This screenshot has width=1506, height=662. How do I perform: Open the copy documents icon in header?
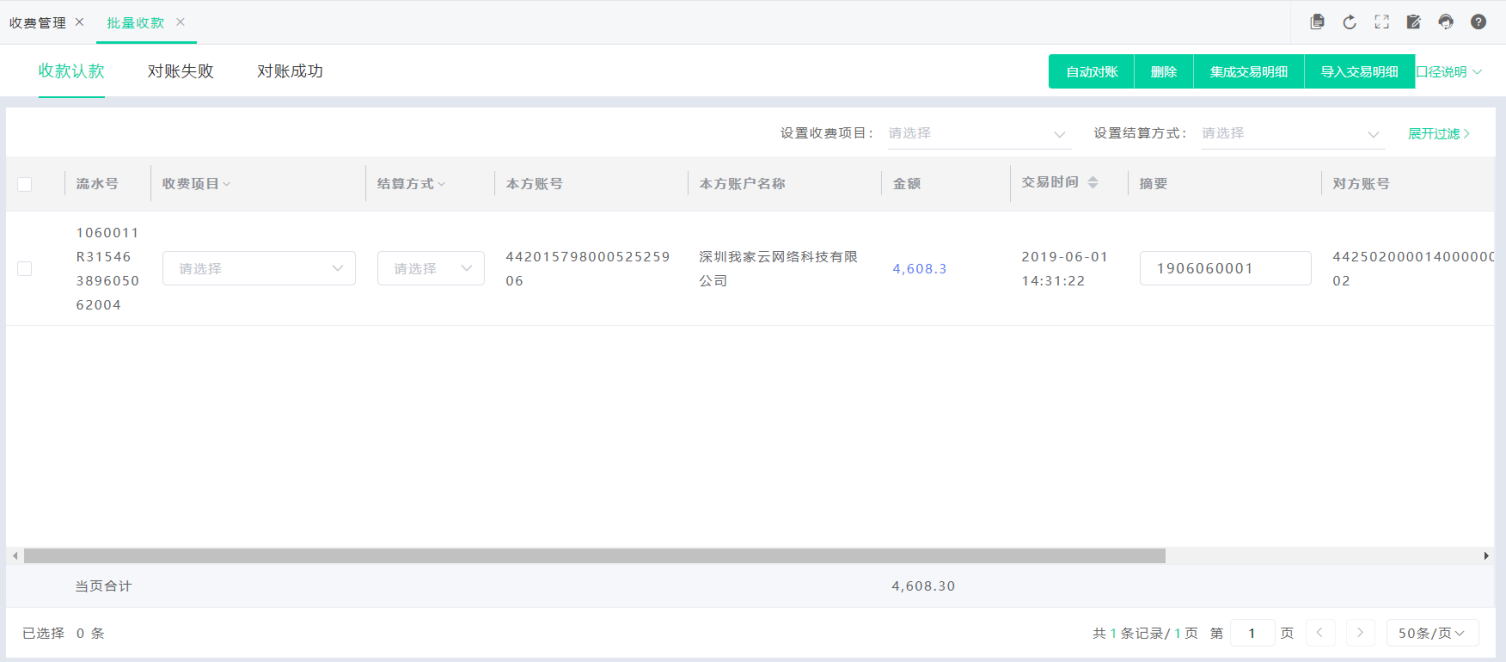coord(1317,22)
